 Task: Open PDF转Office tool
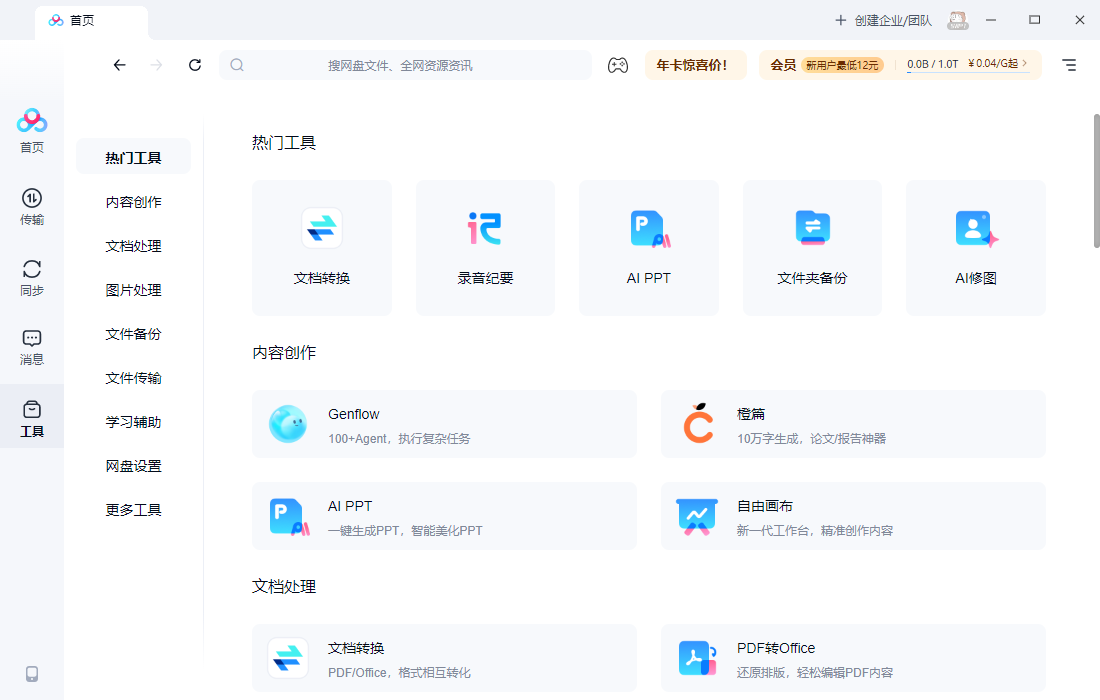coord(853,658)
